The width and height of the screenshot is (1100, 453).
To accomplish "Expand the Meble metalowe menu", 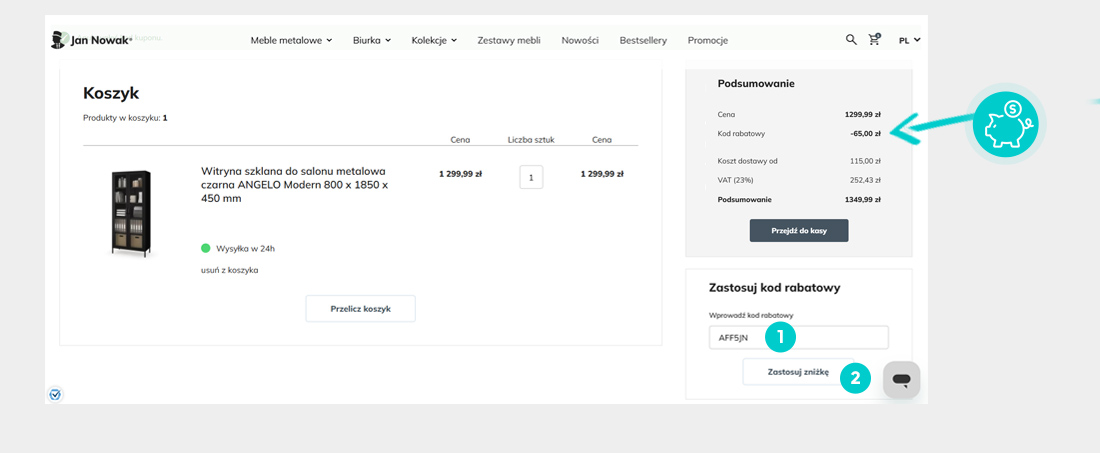I will point(291,41).
